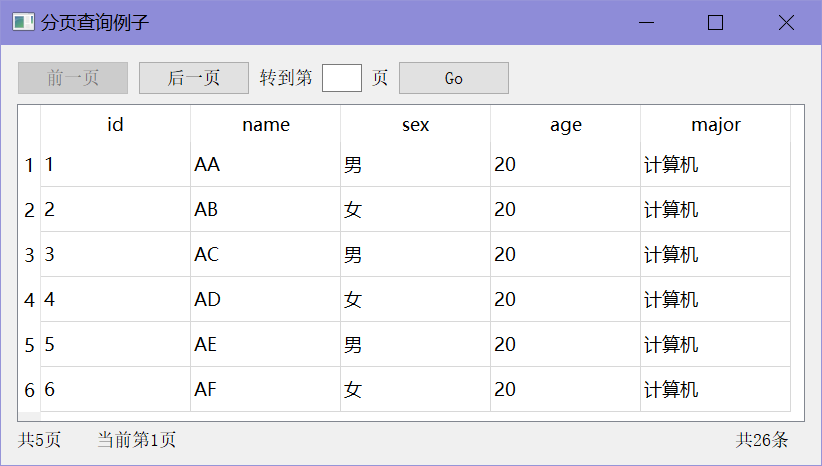Select the major cell in AC's row
822x466 pixels.
coord(716,255)
